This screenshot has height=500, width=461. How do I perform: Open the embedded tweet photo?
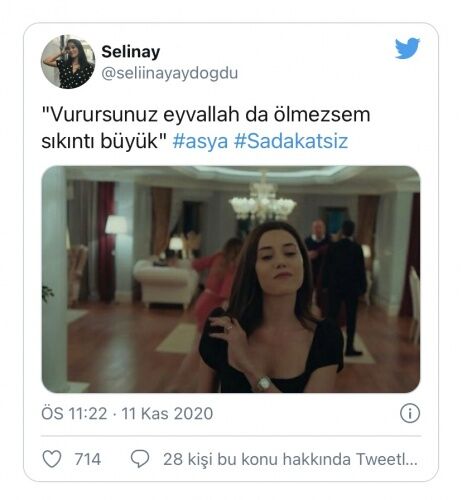[x=231, y=279]
